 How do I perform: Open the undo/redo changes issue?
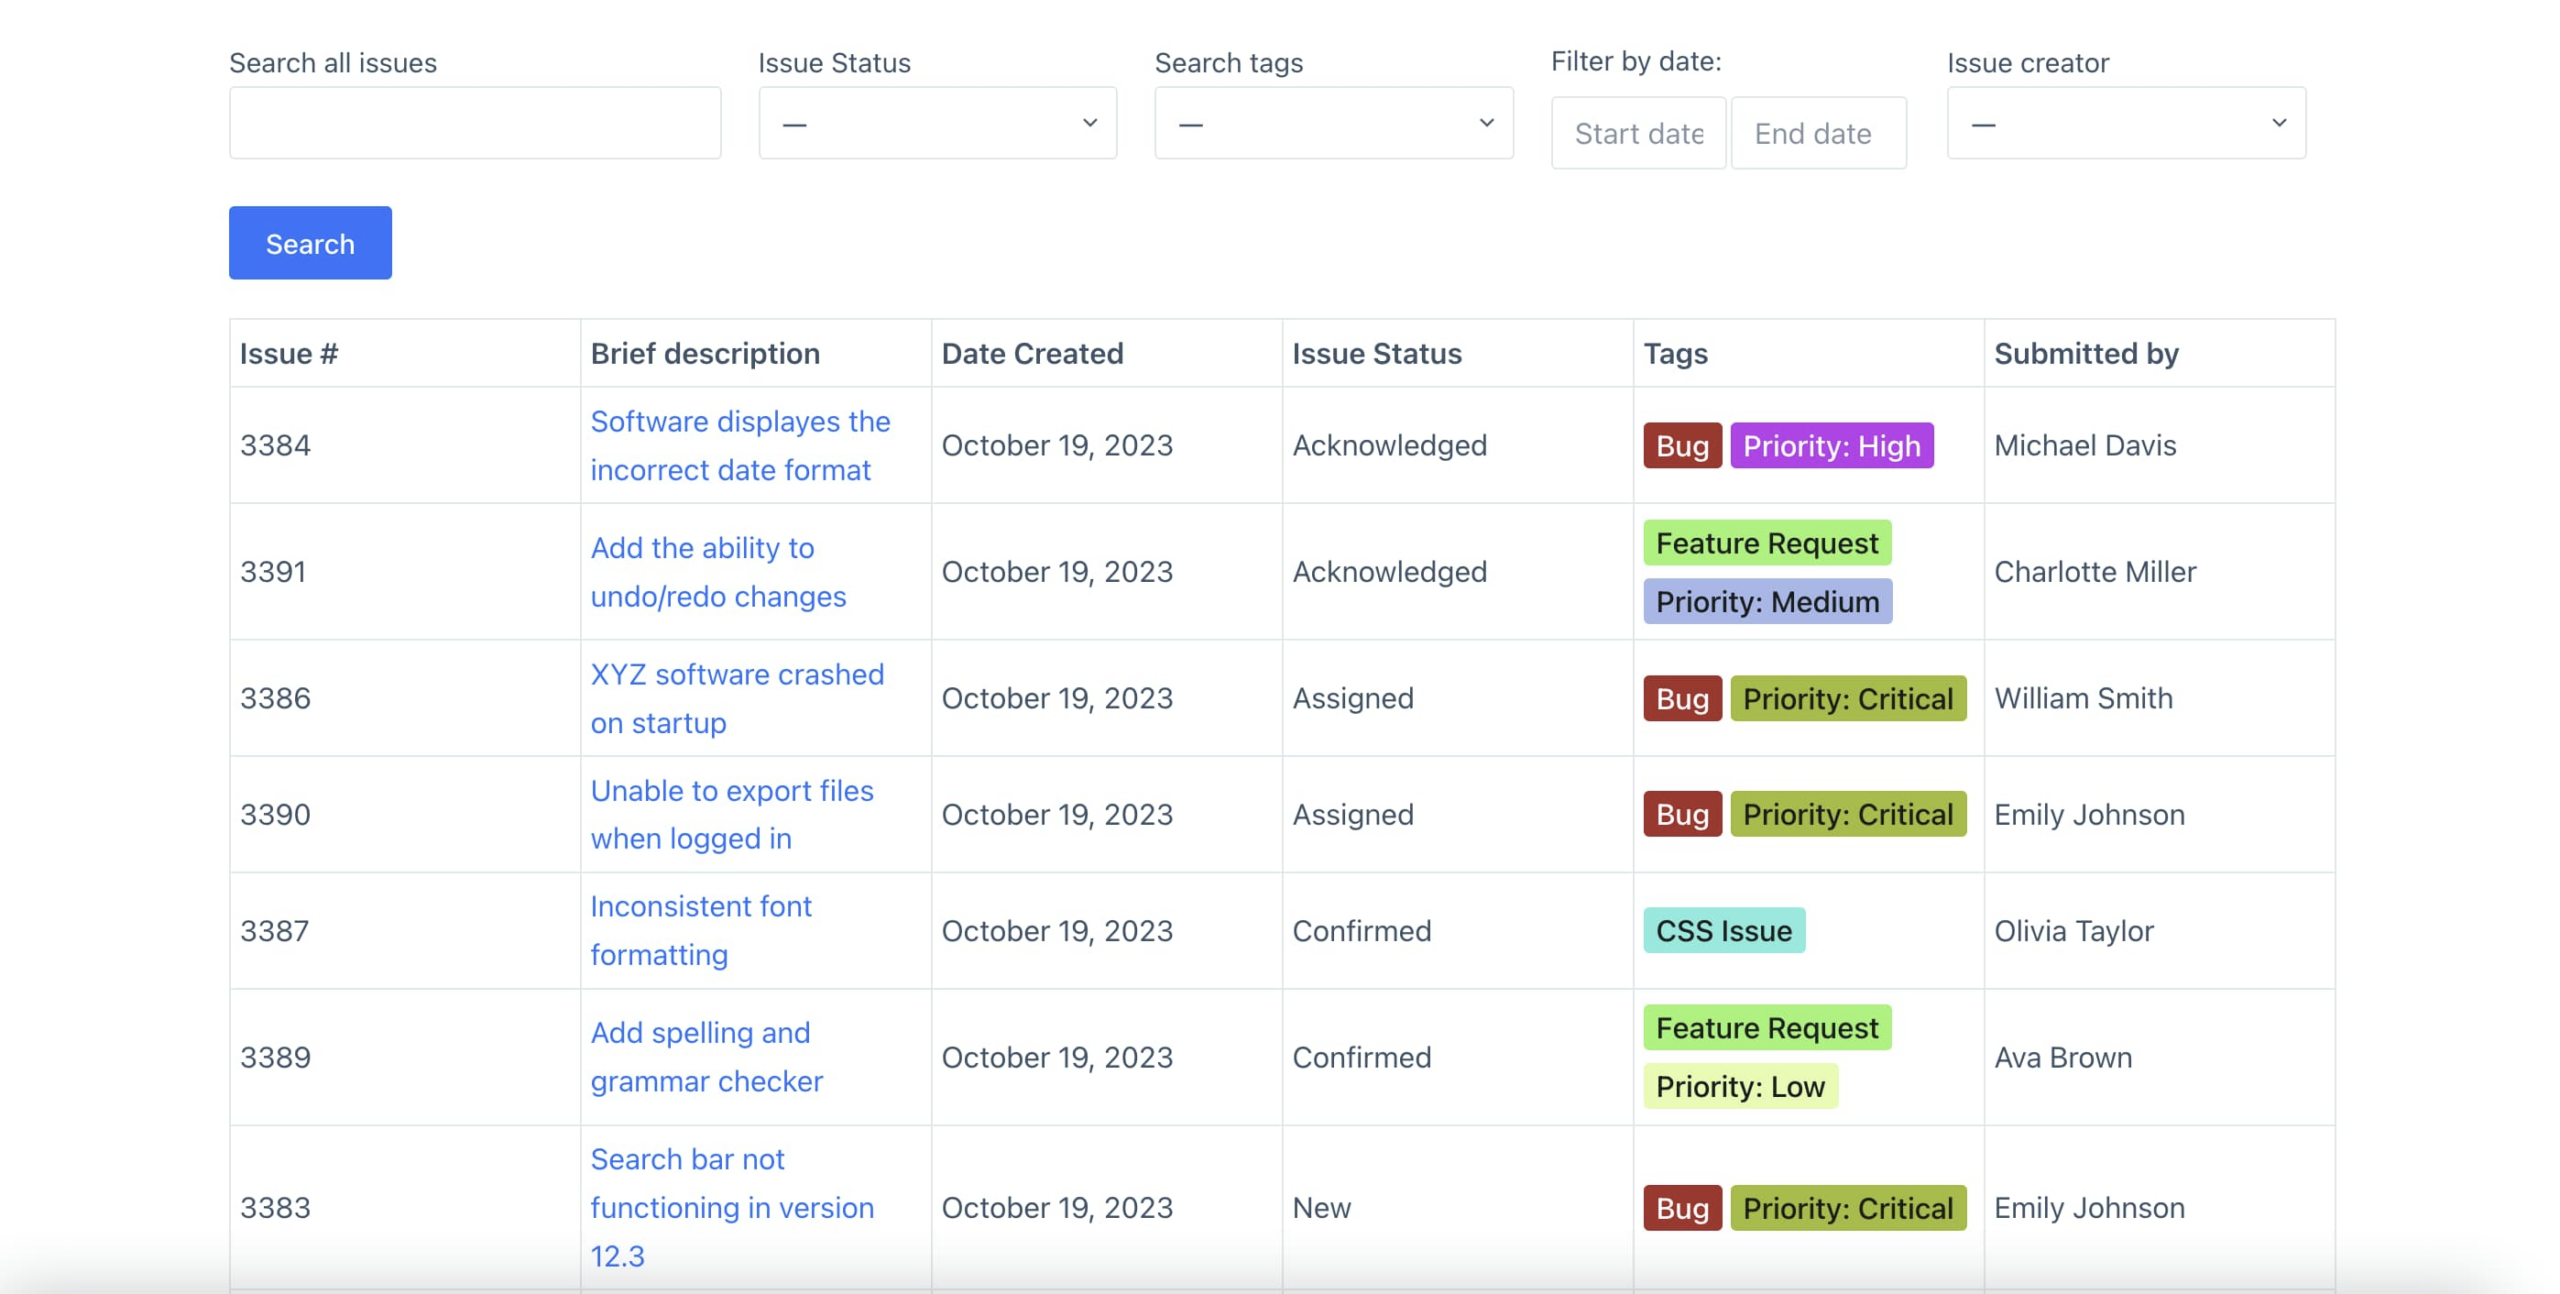point(717,571)
